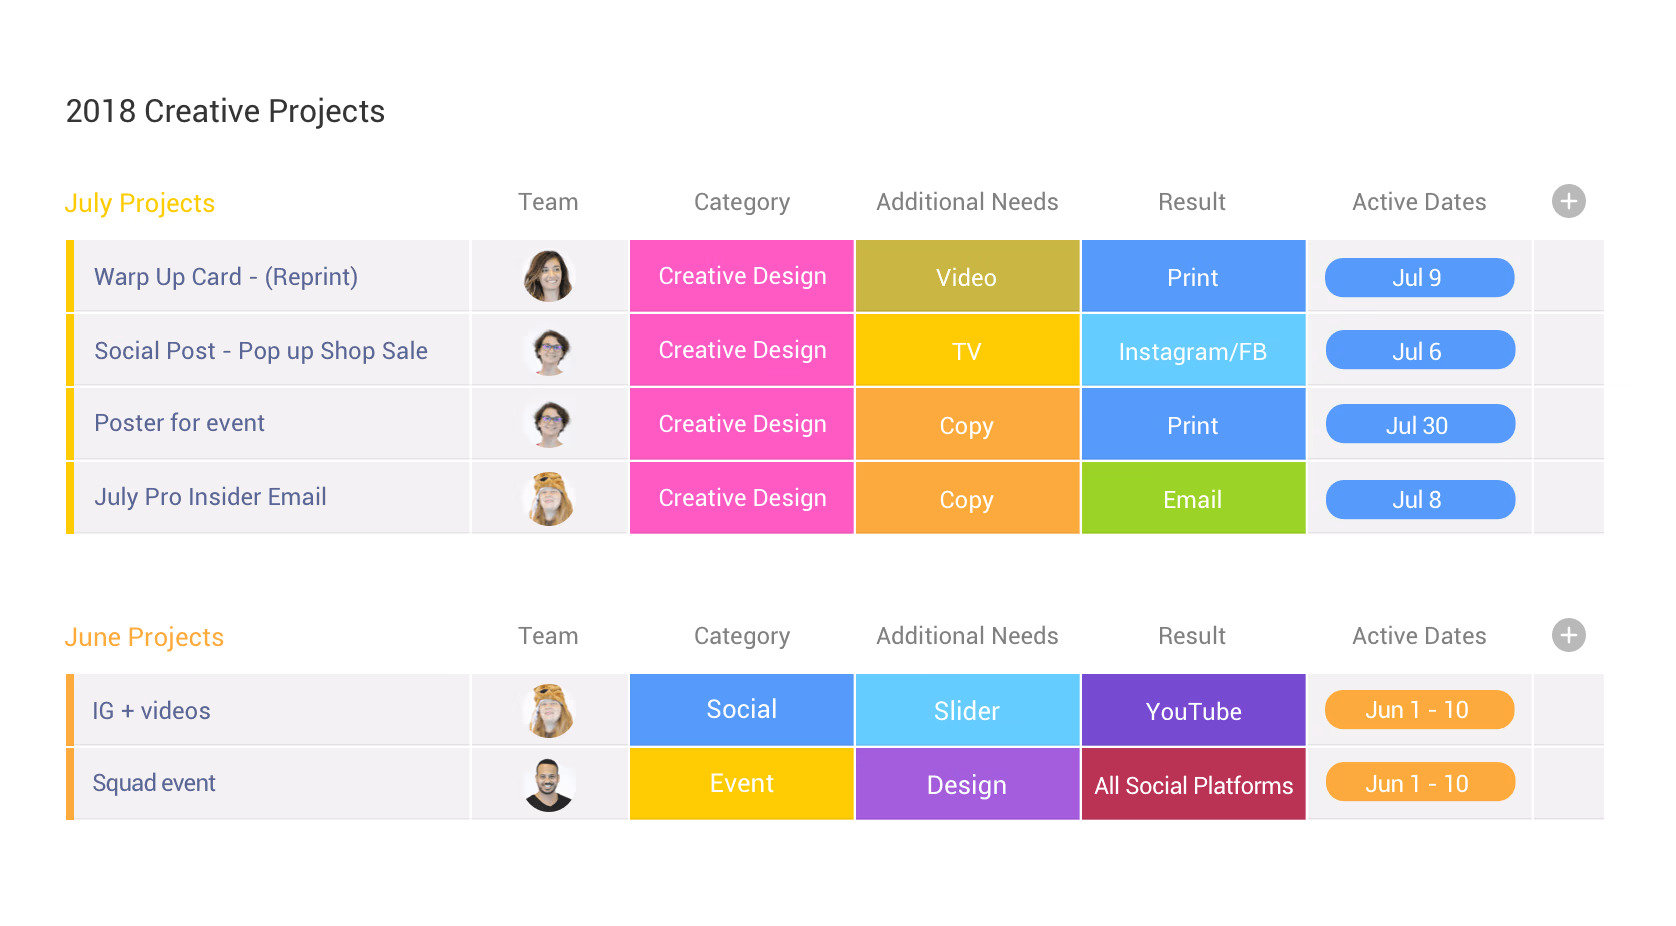Change the Instagram/FB result status

(1193, 351)
